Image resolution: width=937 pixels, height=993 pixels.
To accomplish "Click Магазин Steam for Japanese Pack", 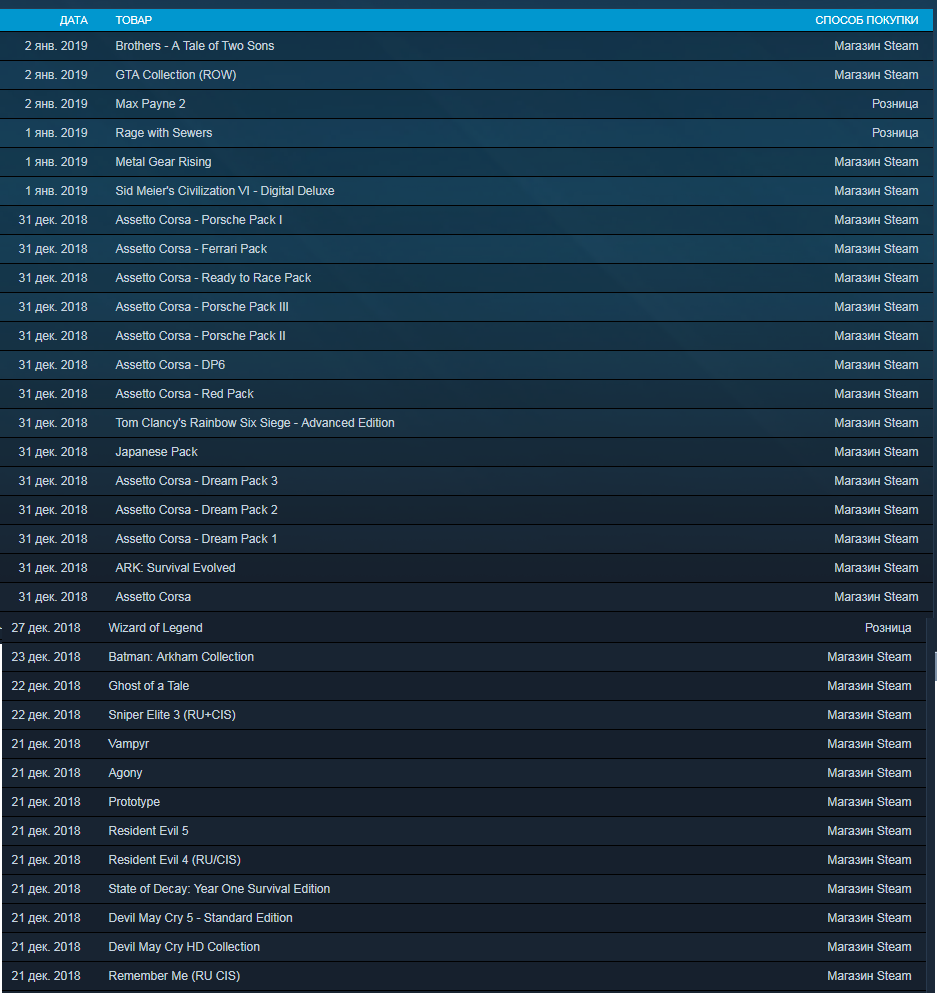I will (876, 452).
